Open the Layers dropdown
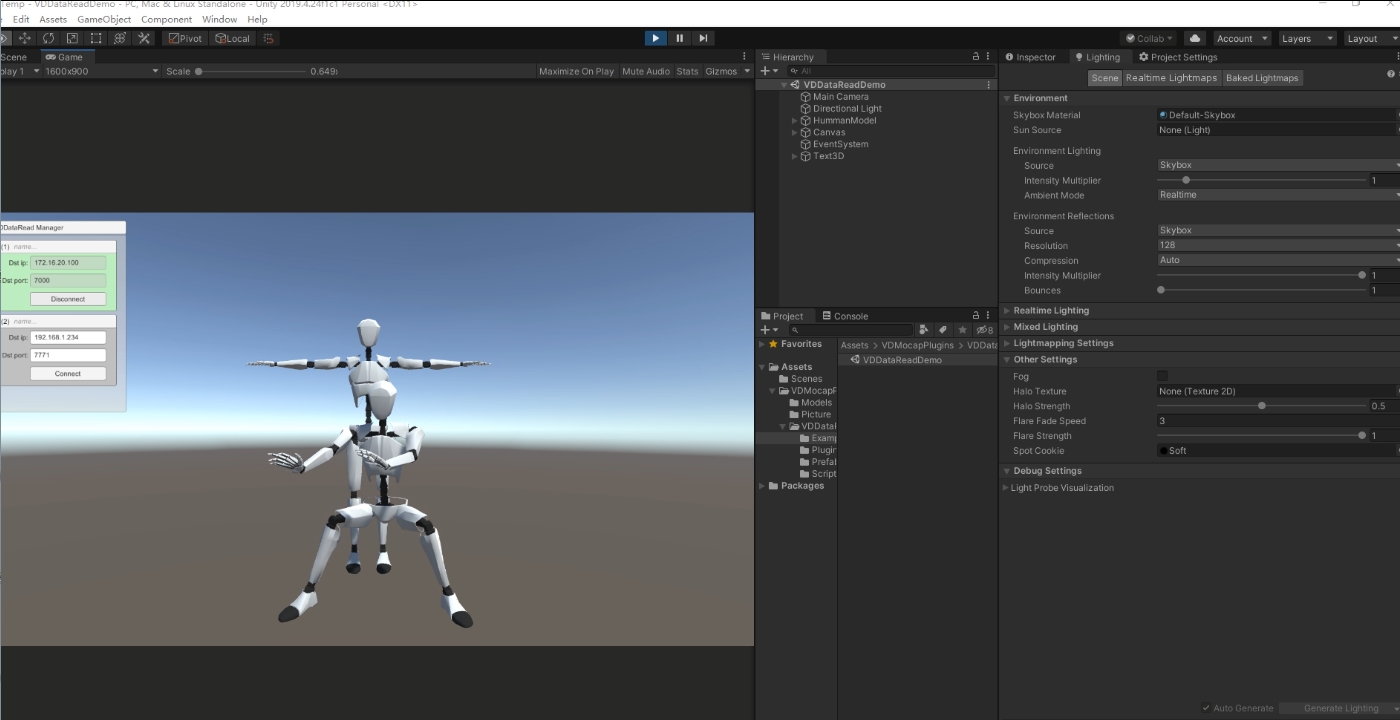 coord(1306,38)
